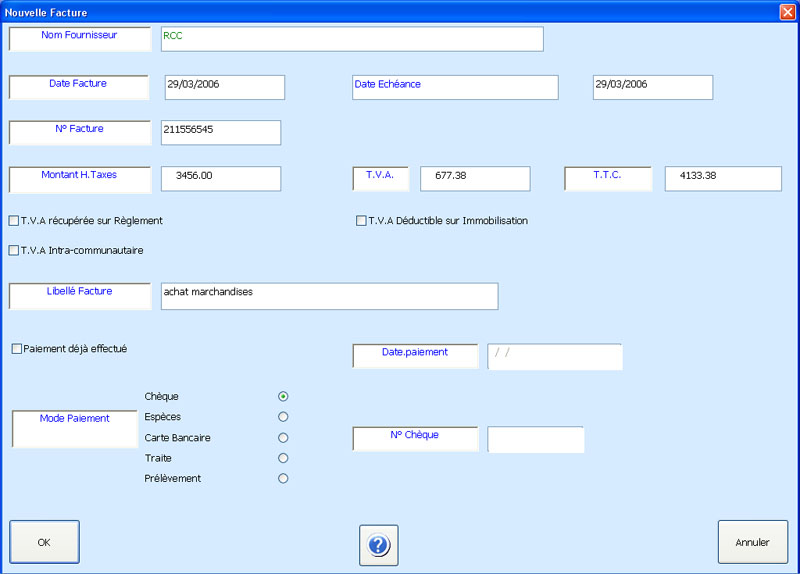The height and width of the screenshot is (574, 800).
Task: Pick the Traite payment option
Action: point(283,458)
